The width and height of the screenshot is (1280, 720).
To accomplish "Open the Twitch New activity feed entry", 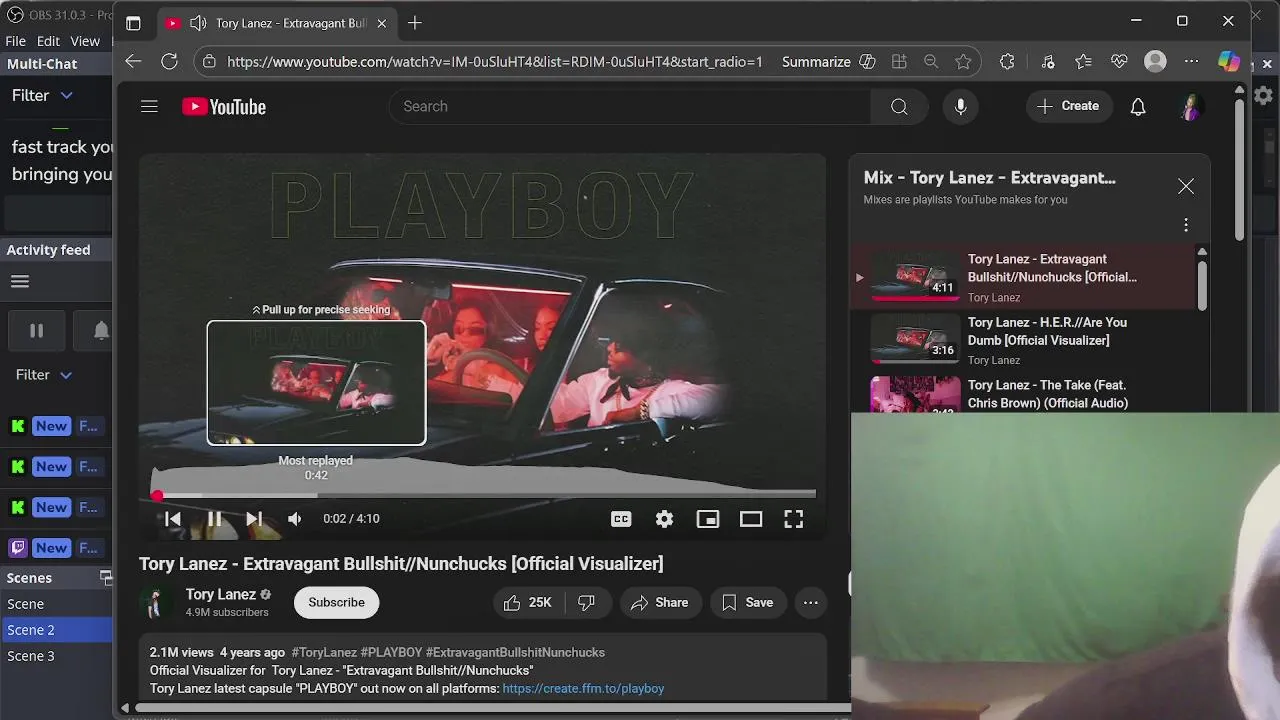I will pyautogui.click(x=56, y=548).
